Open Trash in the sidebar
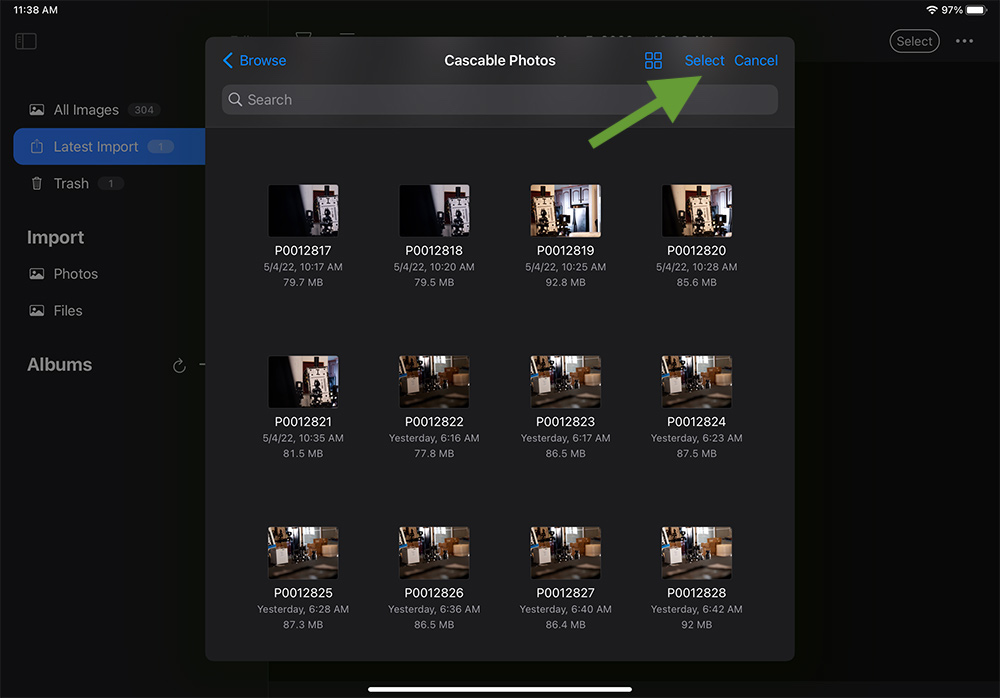The image size is (1000, 698). tap(71, 184)
